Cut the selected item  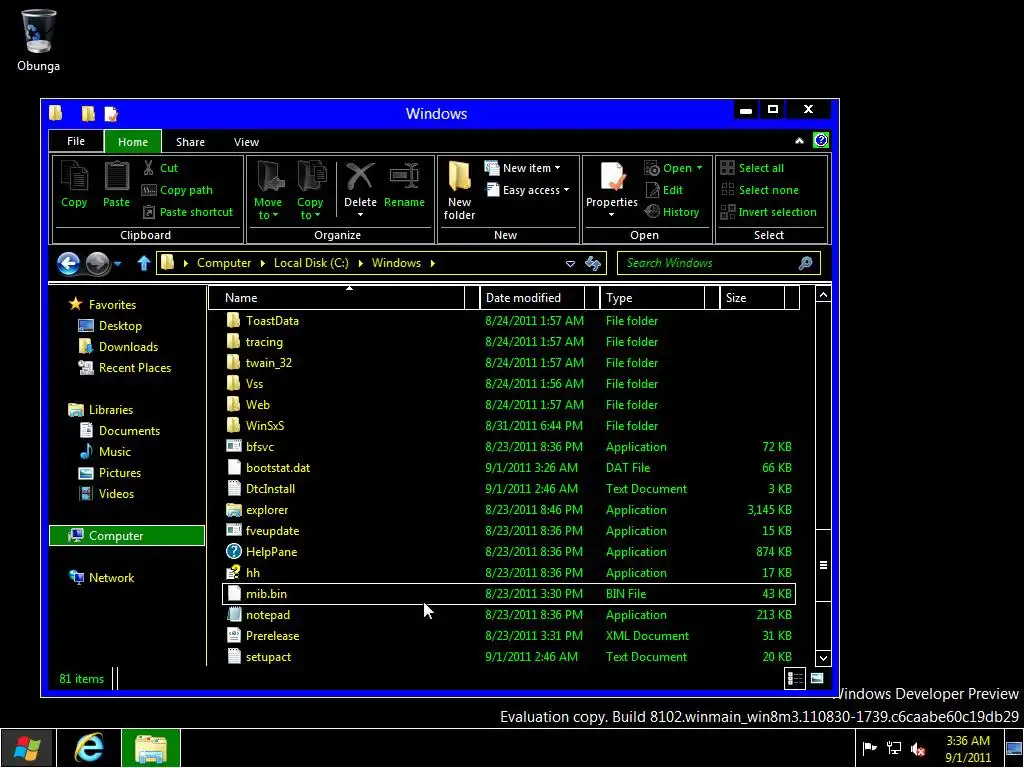pyautogui.click(x=161, y=168)
